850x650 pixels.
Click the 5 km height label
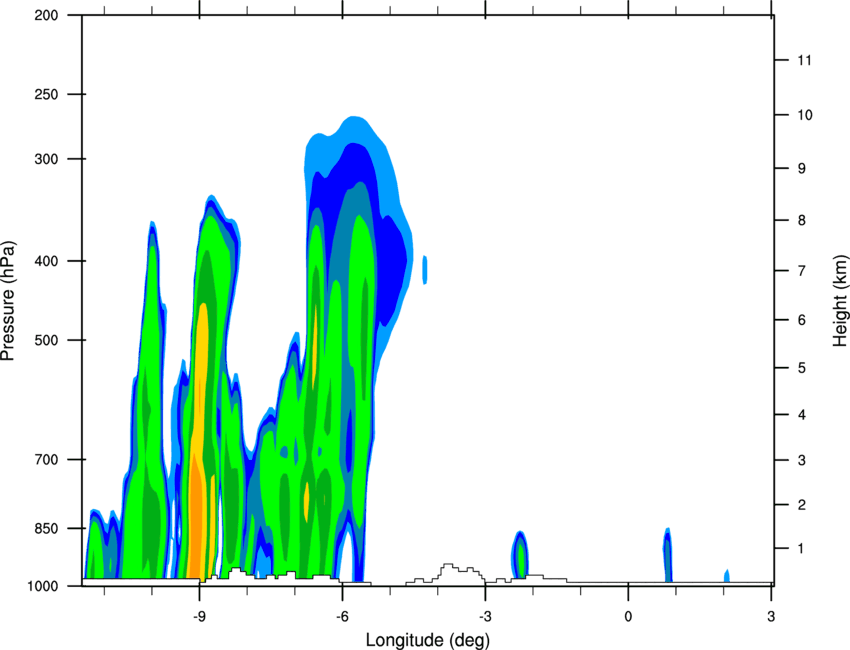point(801,368)
